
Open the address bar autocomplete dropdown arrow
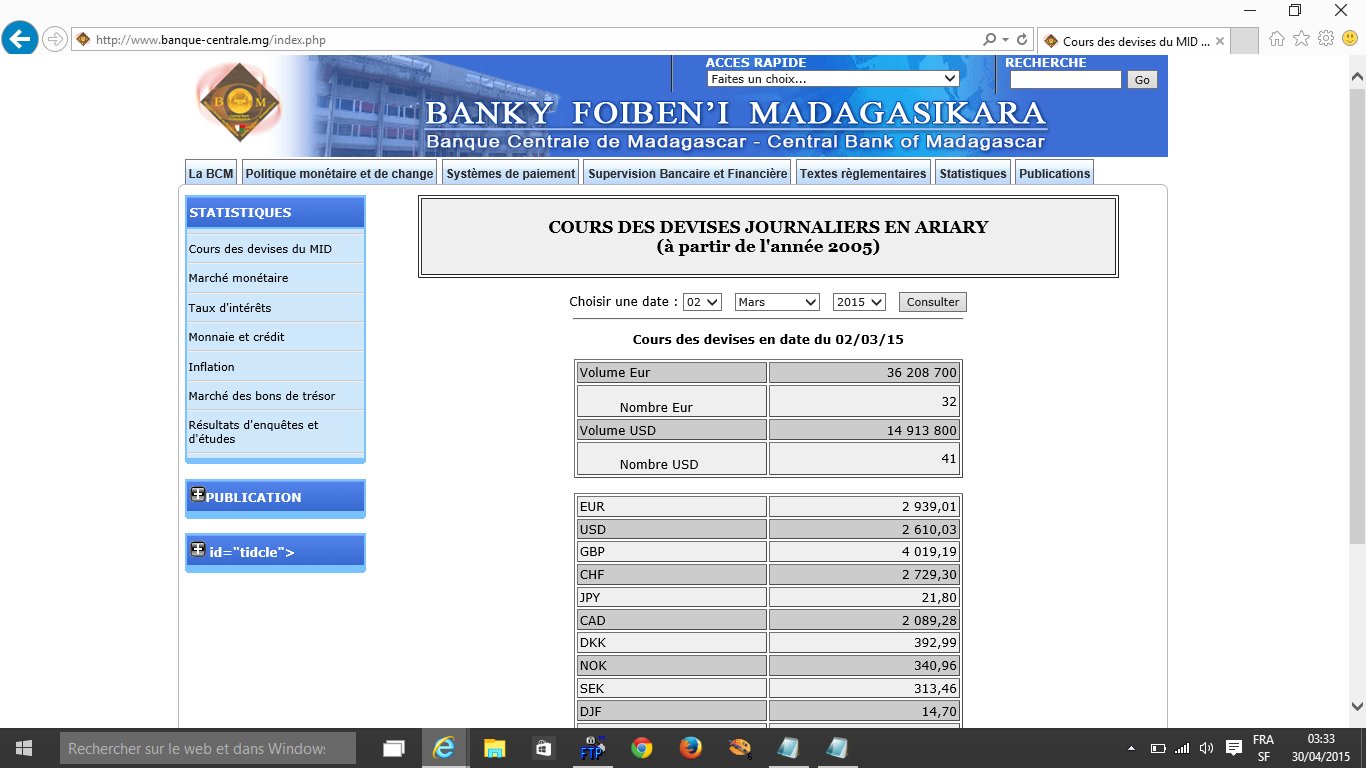point(1005,40)
